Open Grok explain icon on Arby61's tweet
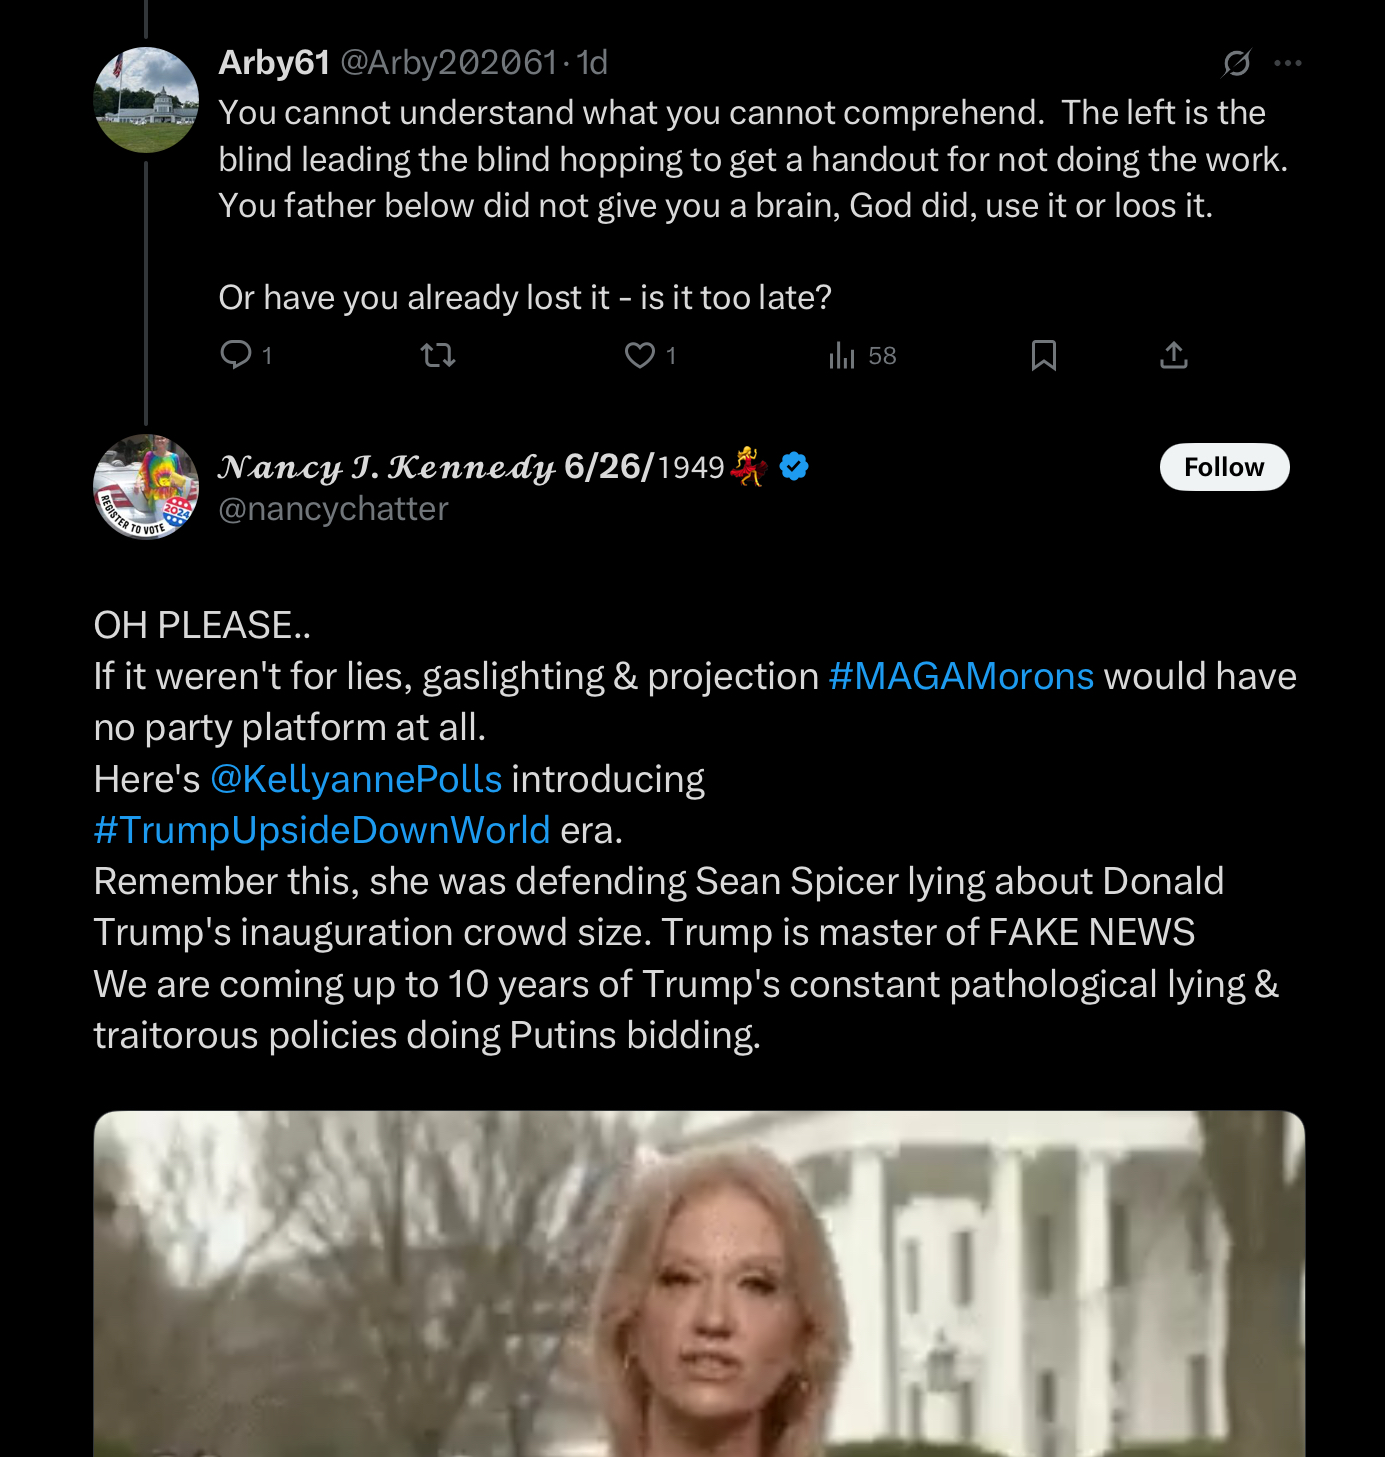 [x=1236, y=63]
